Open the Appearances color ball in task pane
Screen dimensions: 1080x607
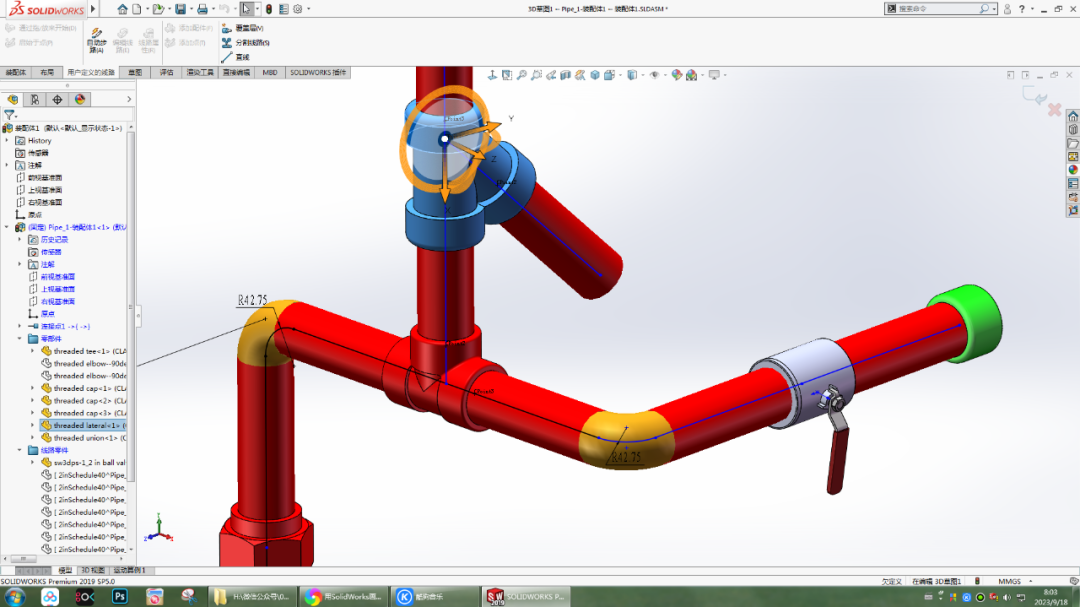click(1072, 170)
